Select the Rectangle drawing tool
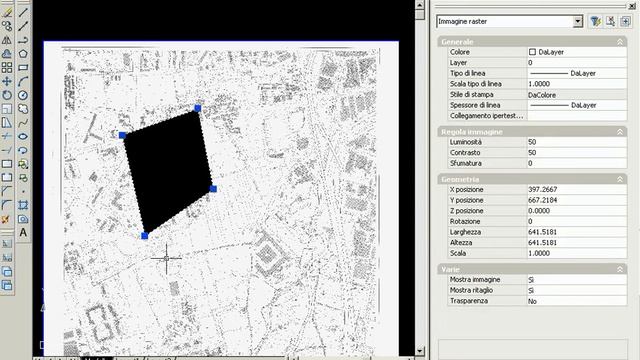The width and height of the screenshot is (640, 360). click(23, 67)
